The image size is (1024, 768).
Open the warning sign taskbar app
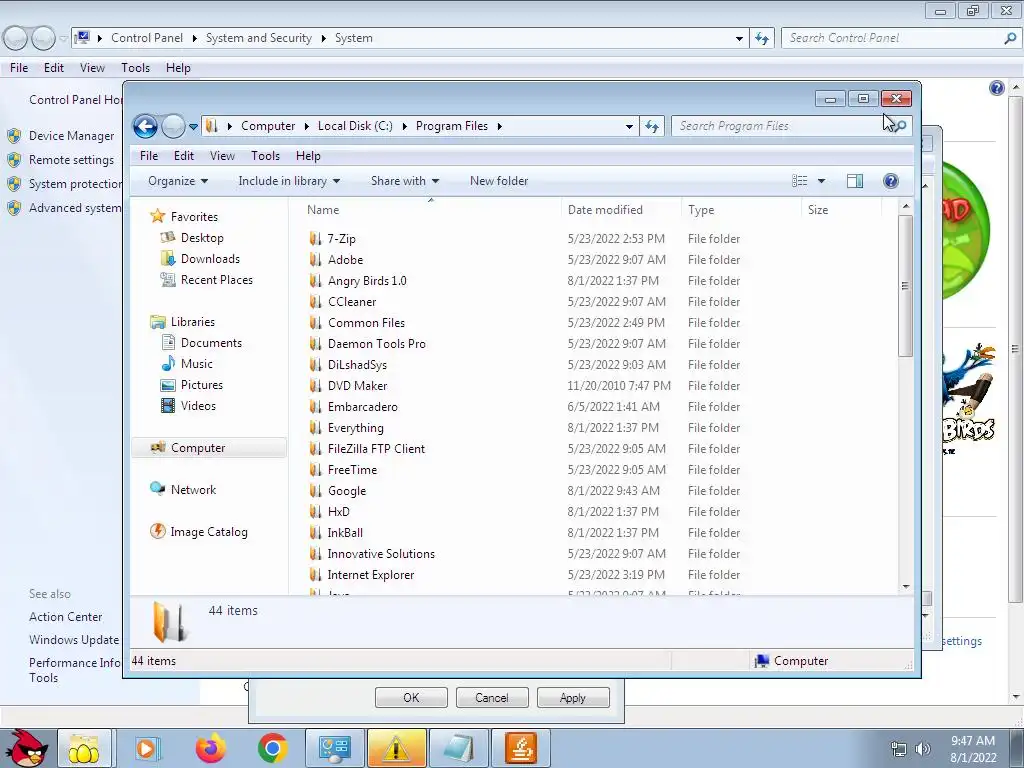(x=396, y=748)
